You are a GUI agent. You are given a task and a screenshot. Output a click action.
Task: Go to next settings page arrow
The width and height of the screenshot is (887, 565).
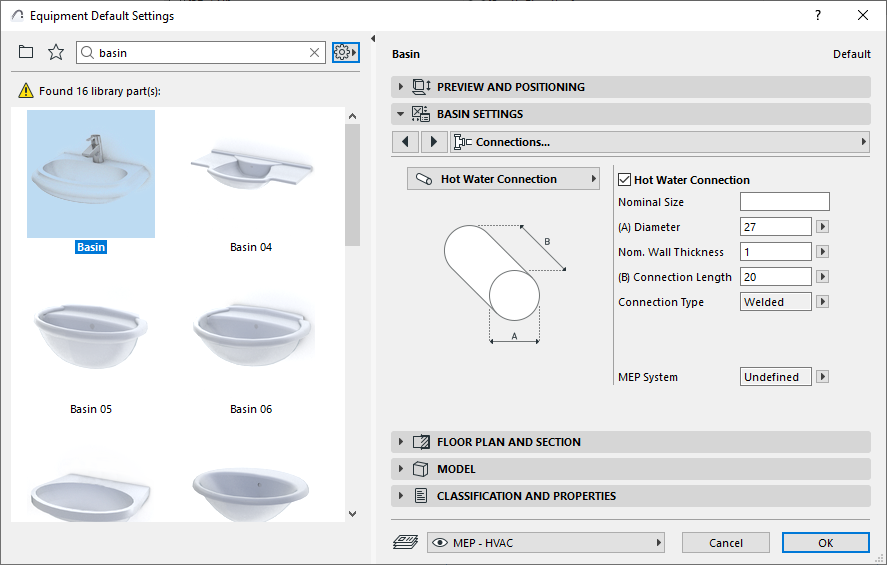pos(433,142)
